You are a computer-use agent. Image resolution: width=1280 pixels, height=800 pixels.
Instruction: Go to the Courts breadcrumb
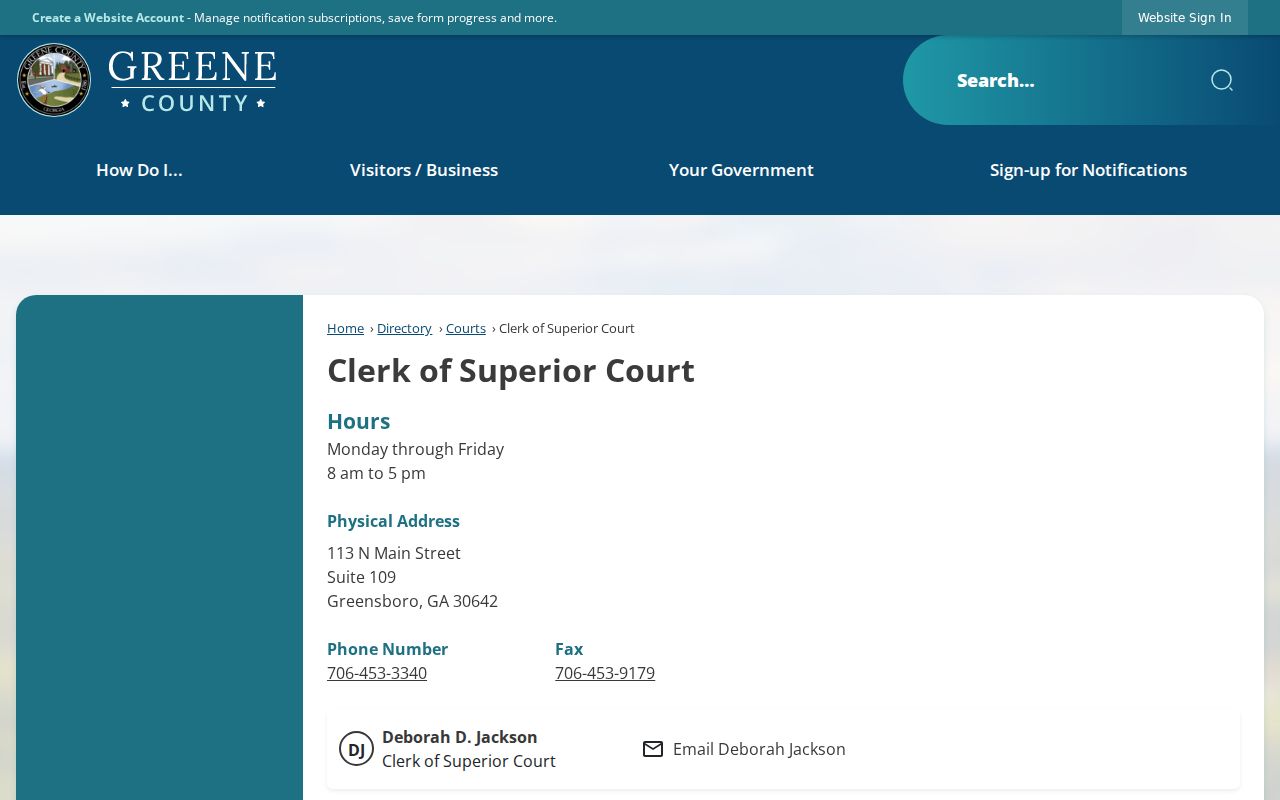point(466,328)
